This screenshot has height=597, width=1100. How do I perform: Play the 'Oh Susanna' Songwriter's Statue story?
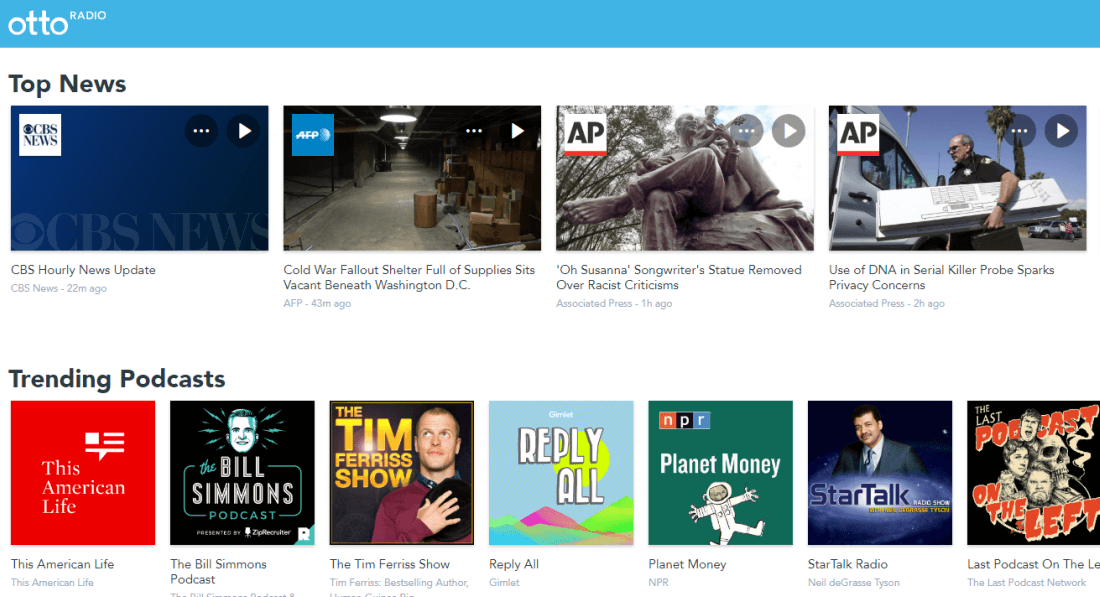pos(789,131)
